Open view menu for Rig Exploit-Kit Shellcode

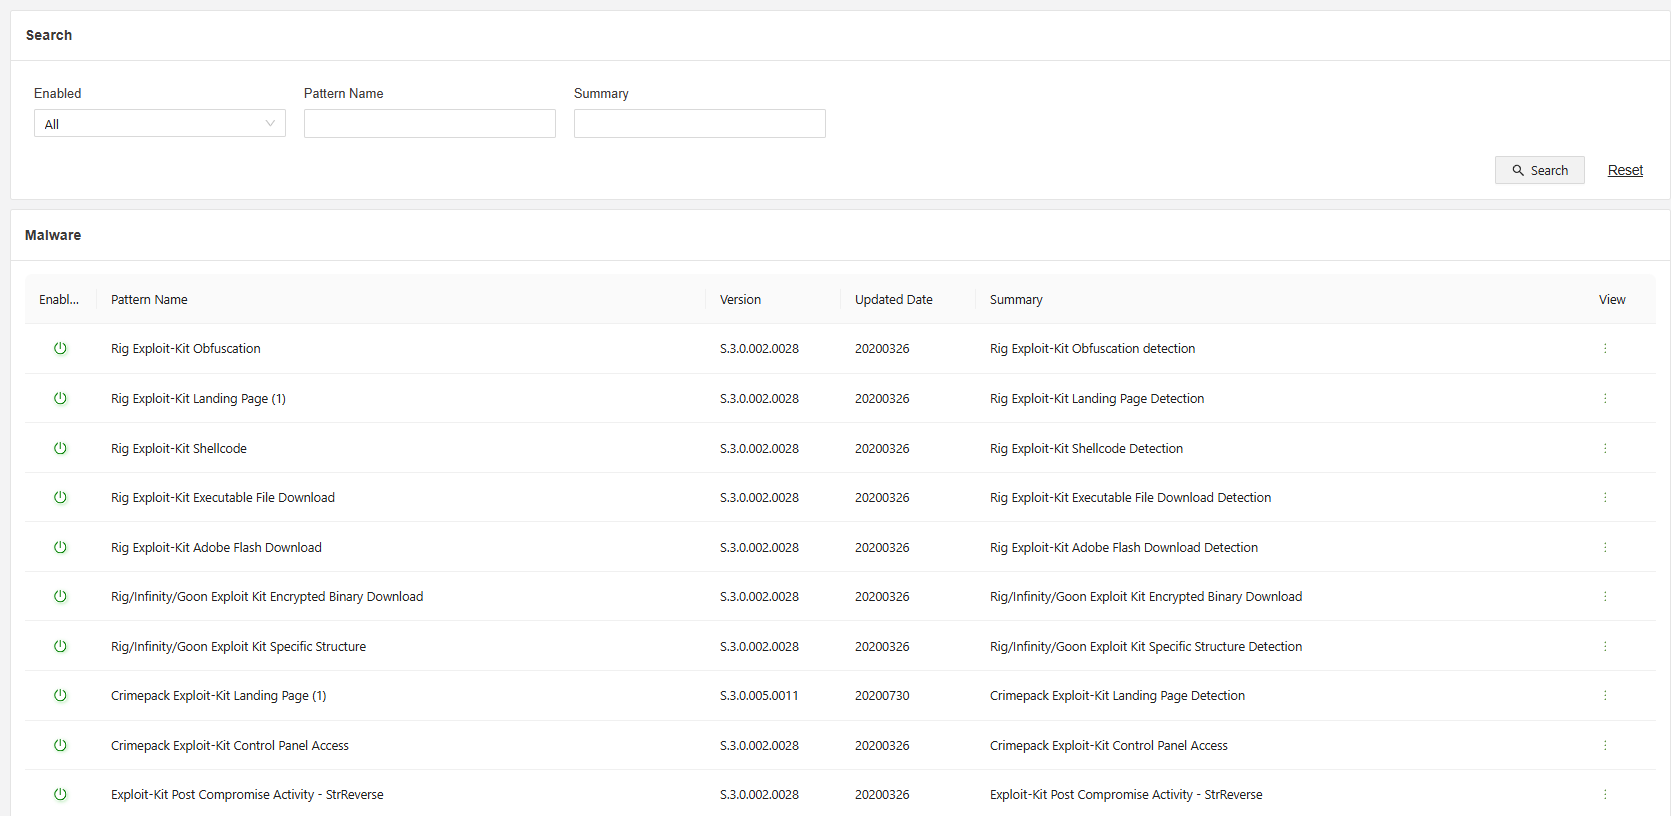(1605, 448)
